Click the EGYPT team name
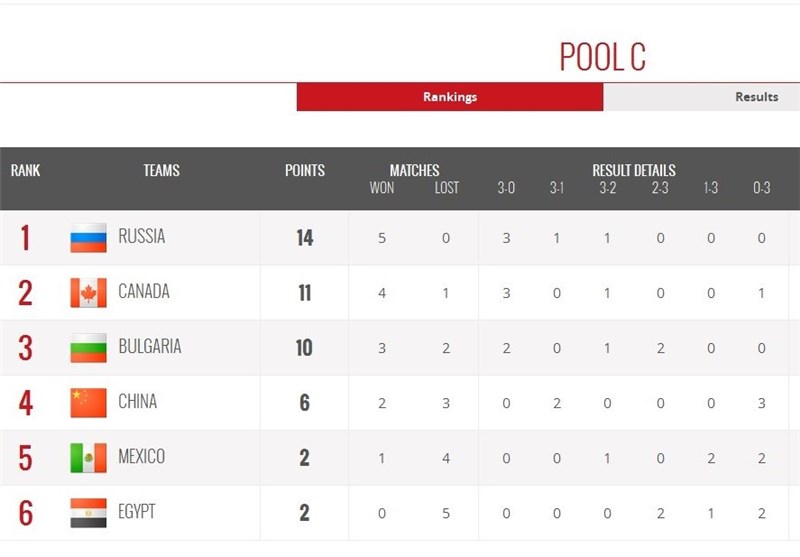 (137, 512)
